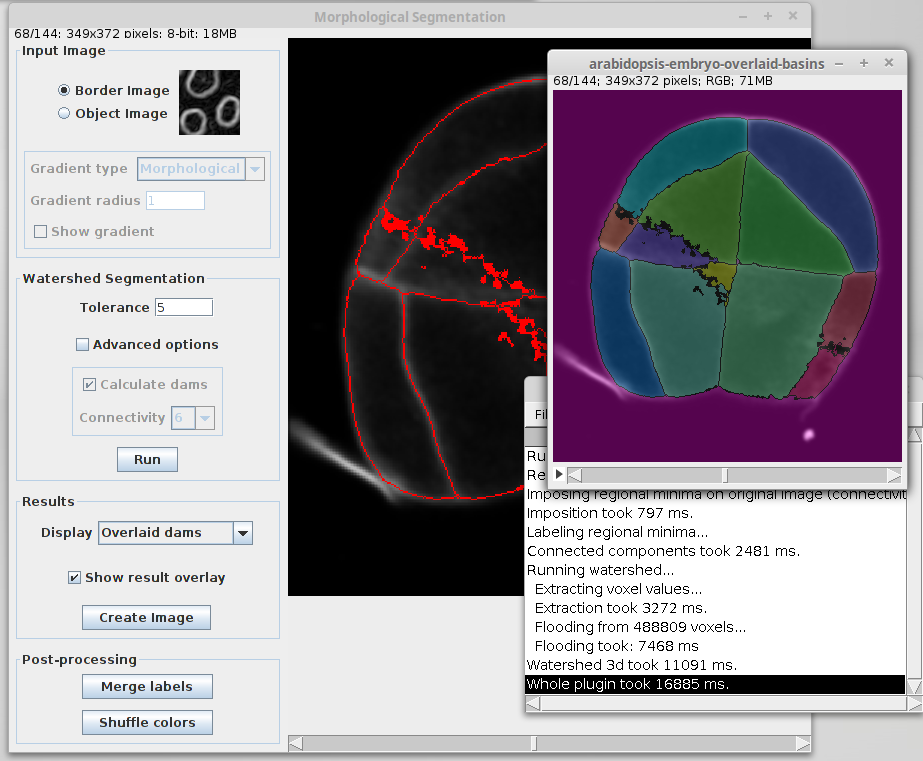Image resolution: width=923 pixels, height=761 pixels.
Task: Click log line 'Extraction took 3272 ms.'
Action: point(621,608)
